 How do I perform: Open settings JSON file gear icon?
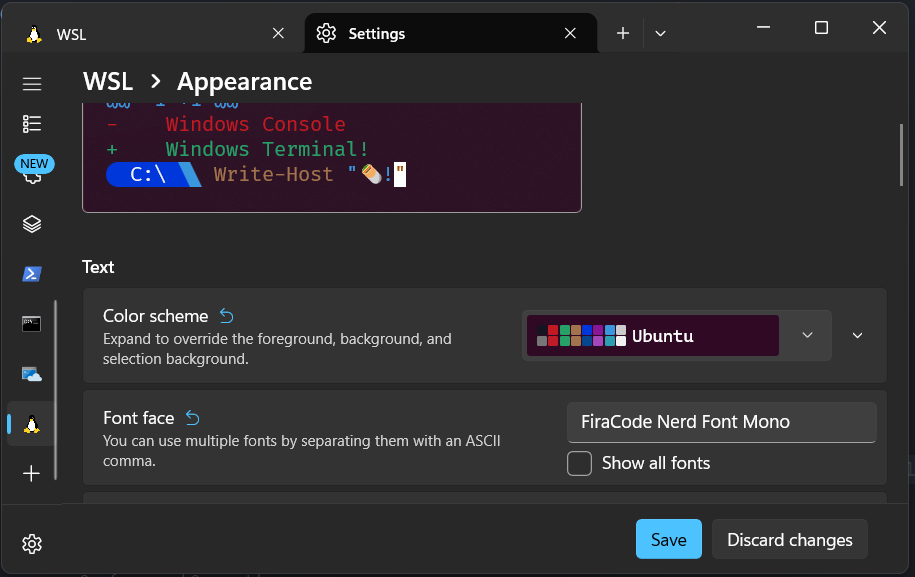[x=32, y=544]
